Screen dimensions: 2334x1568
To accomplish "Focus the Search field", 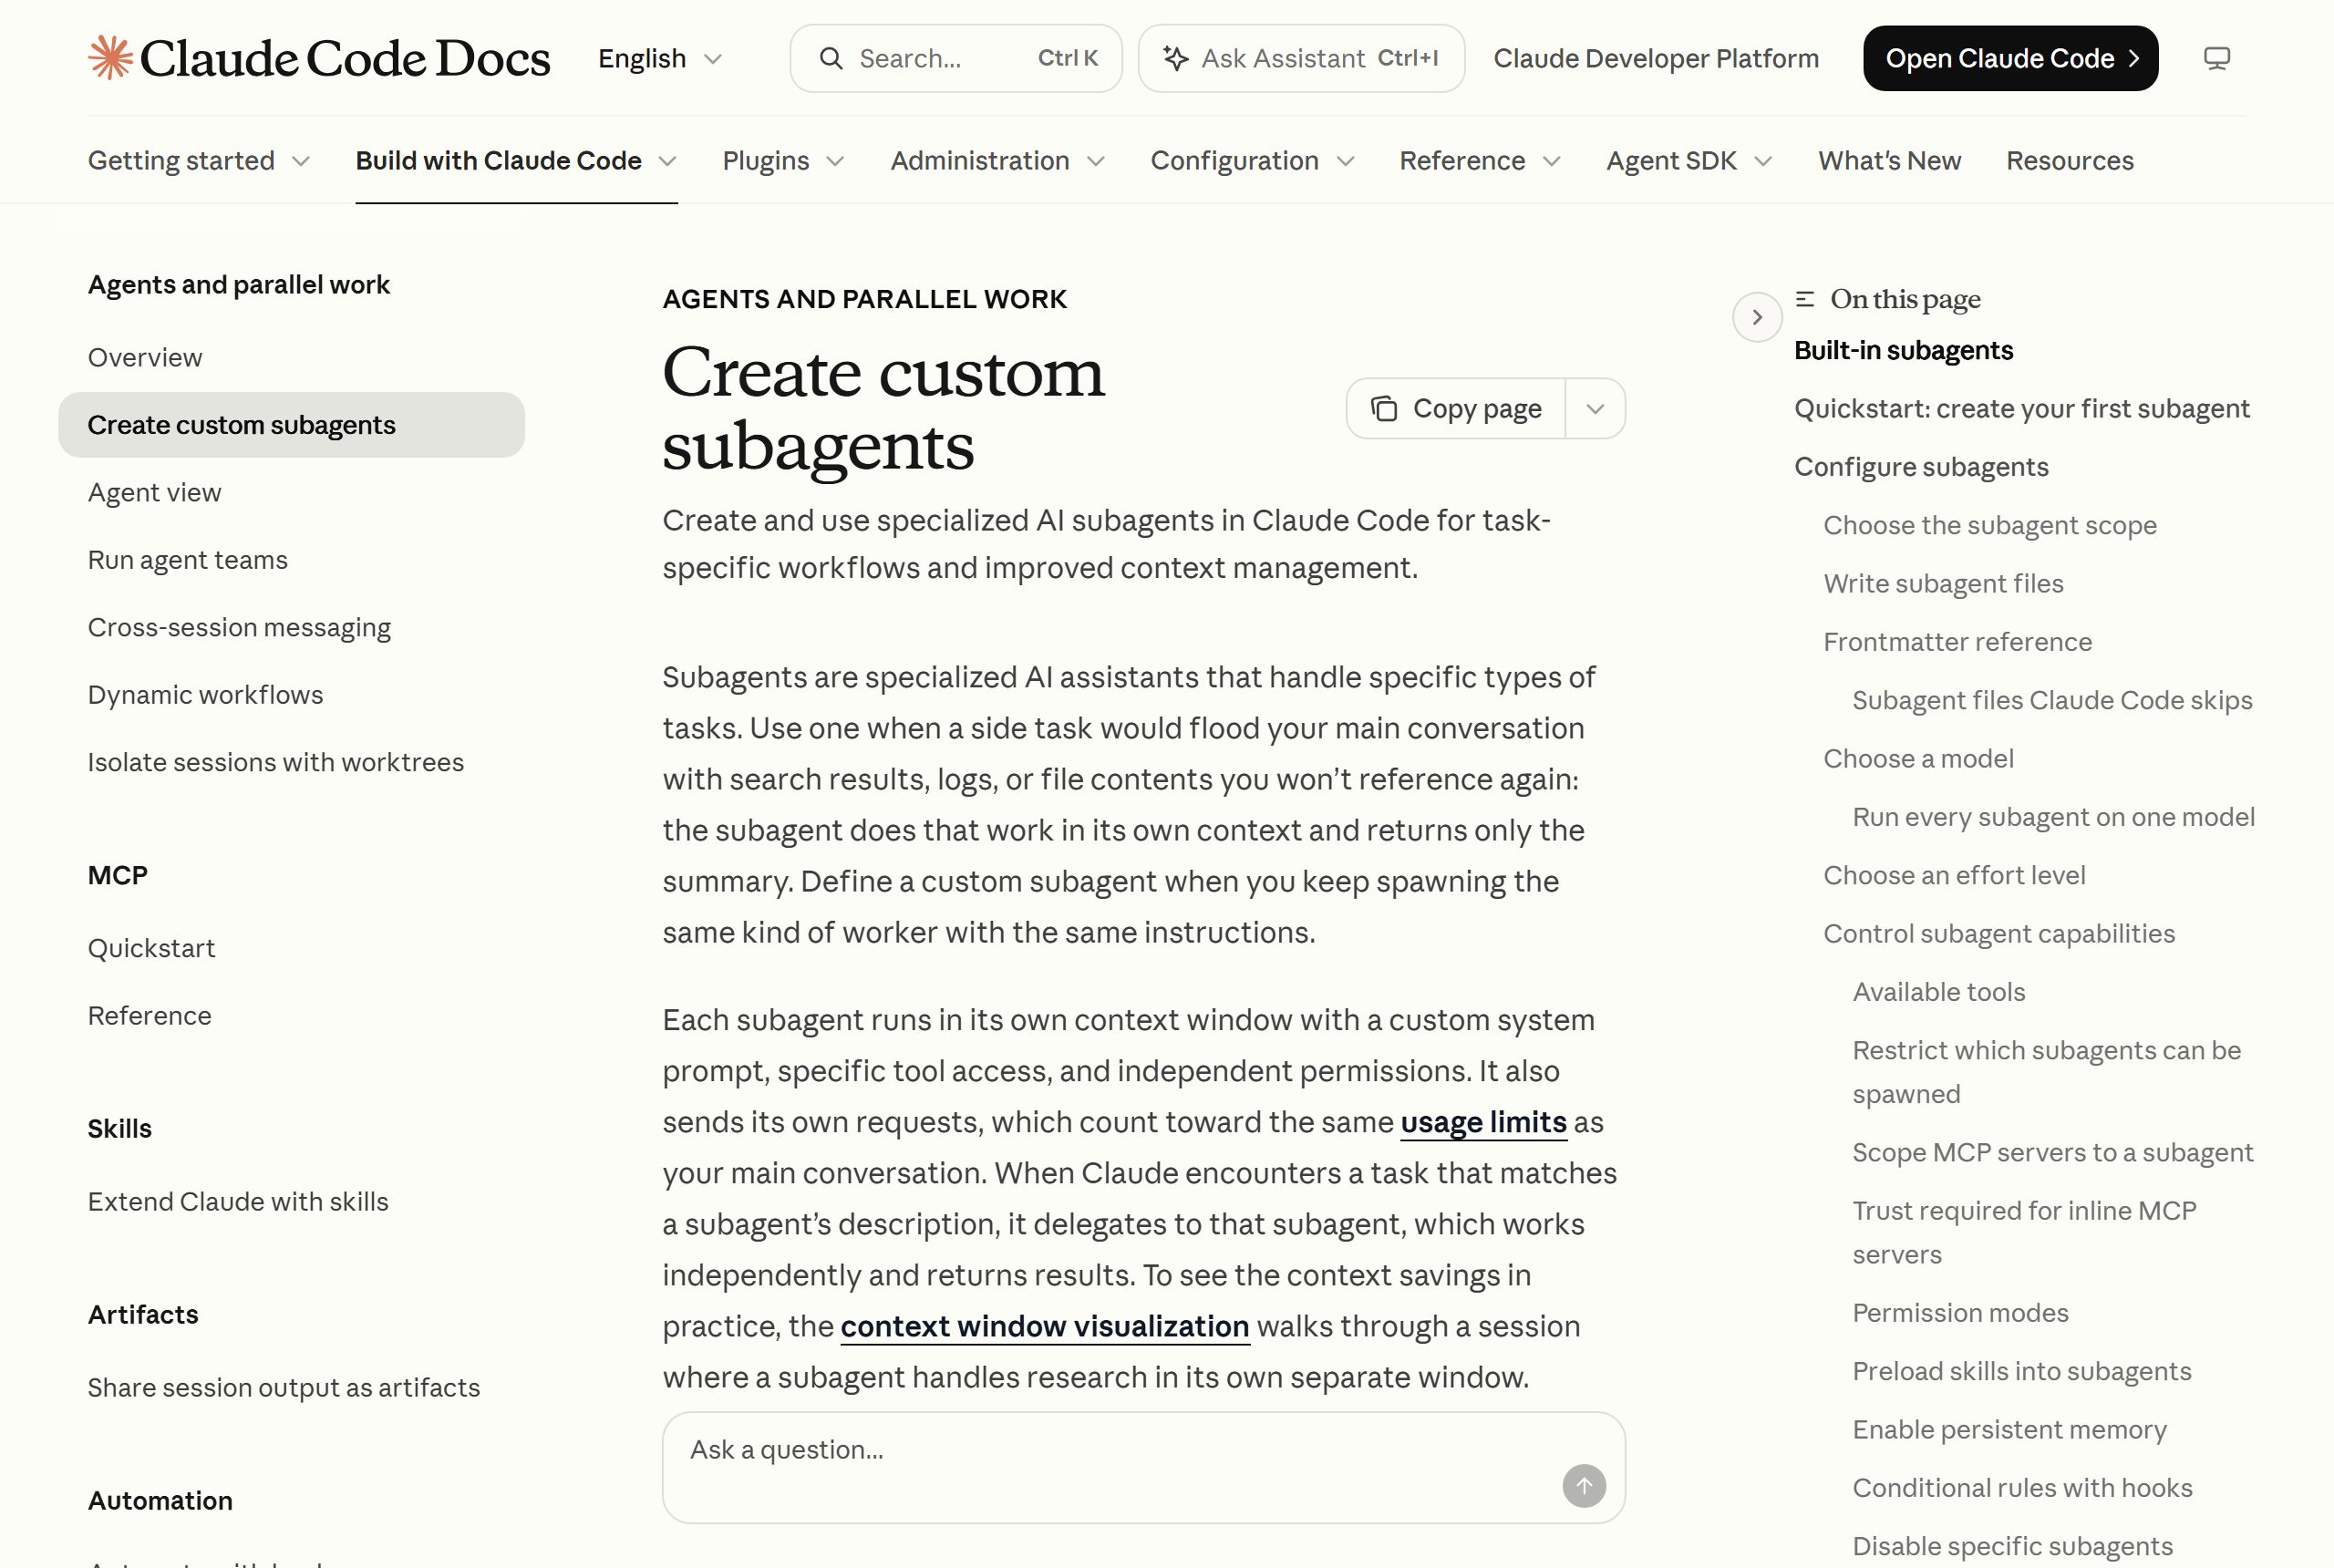I will [x=956, y=58].
